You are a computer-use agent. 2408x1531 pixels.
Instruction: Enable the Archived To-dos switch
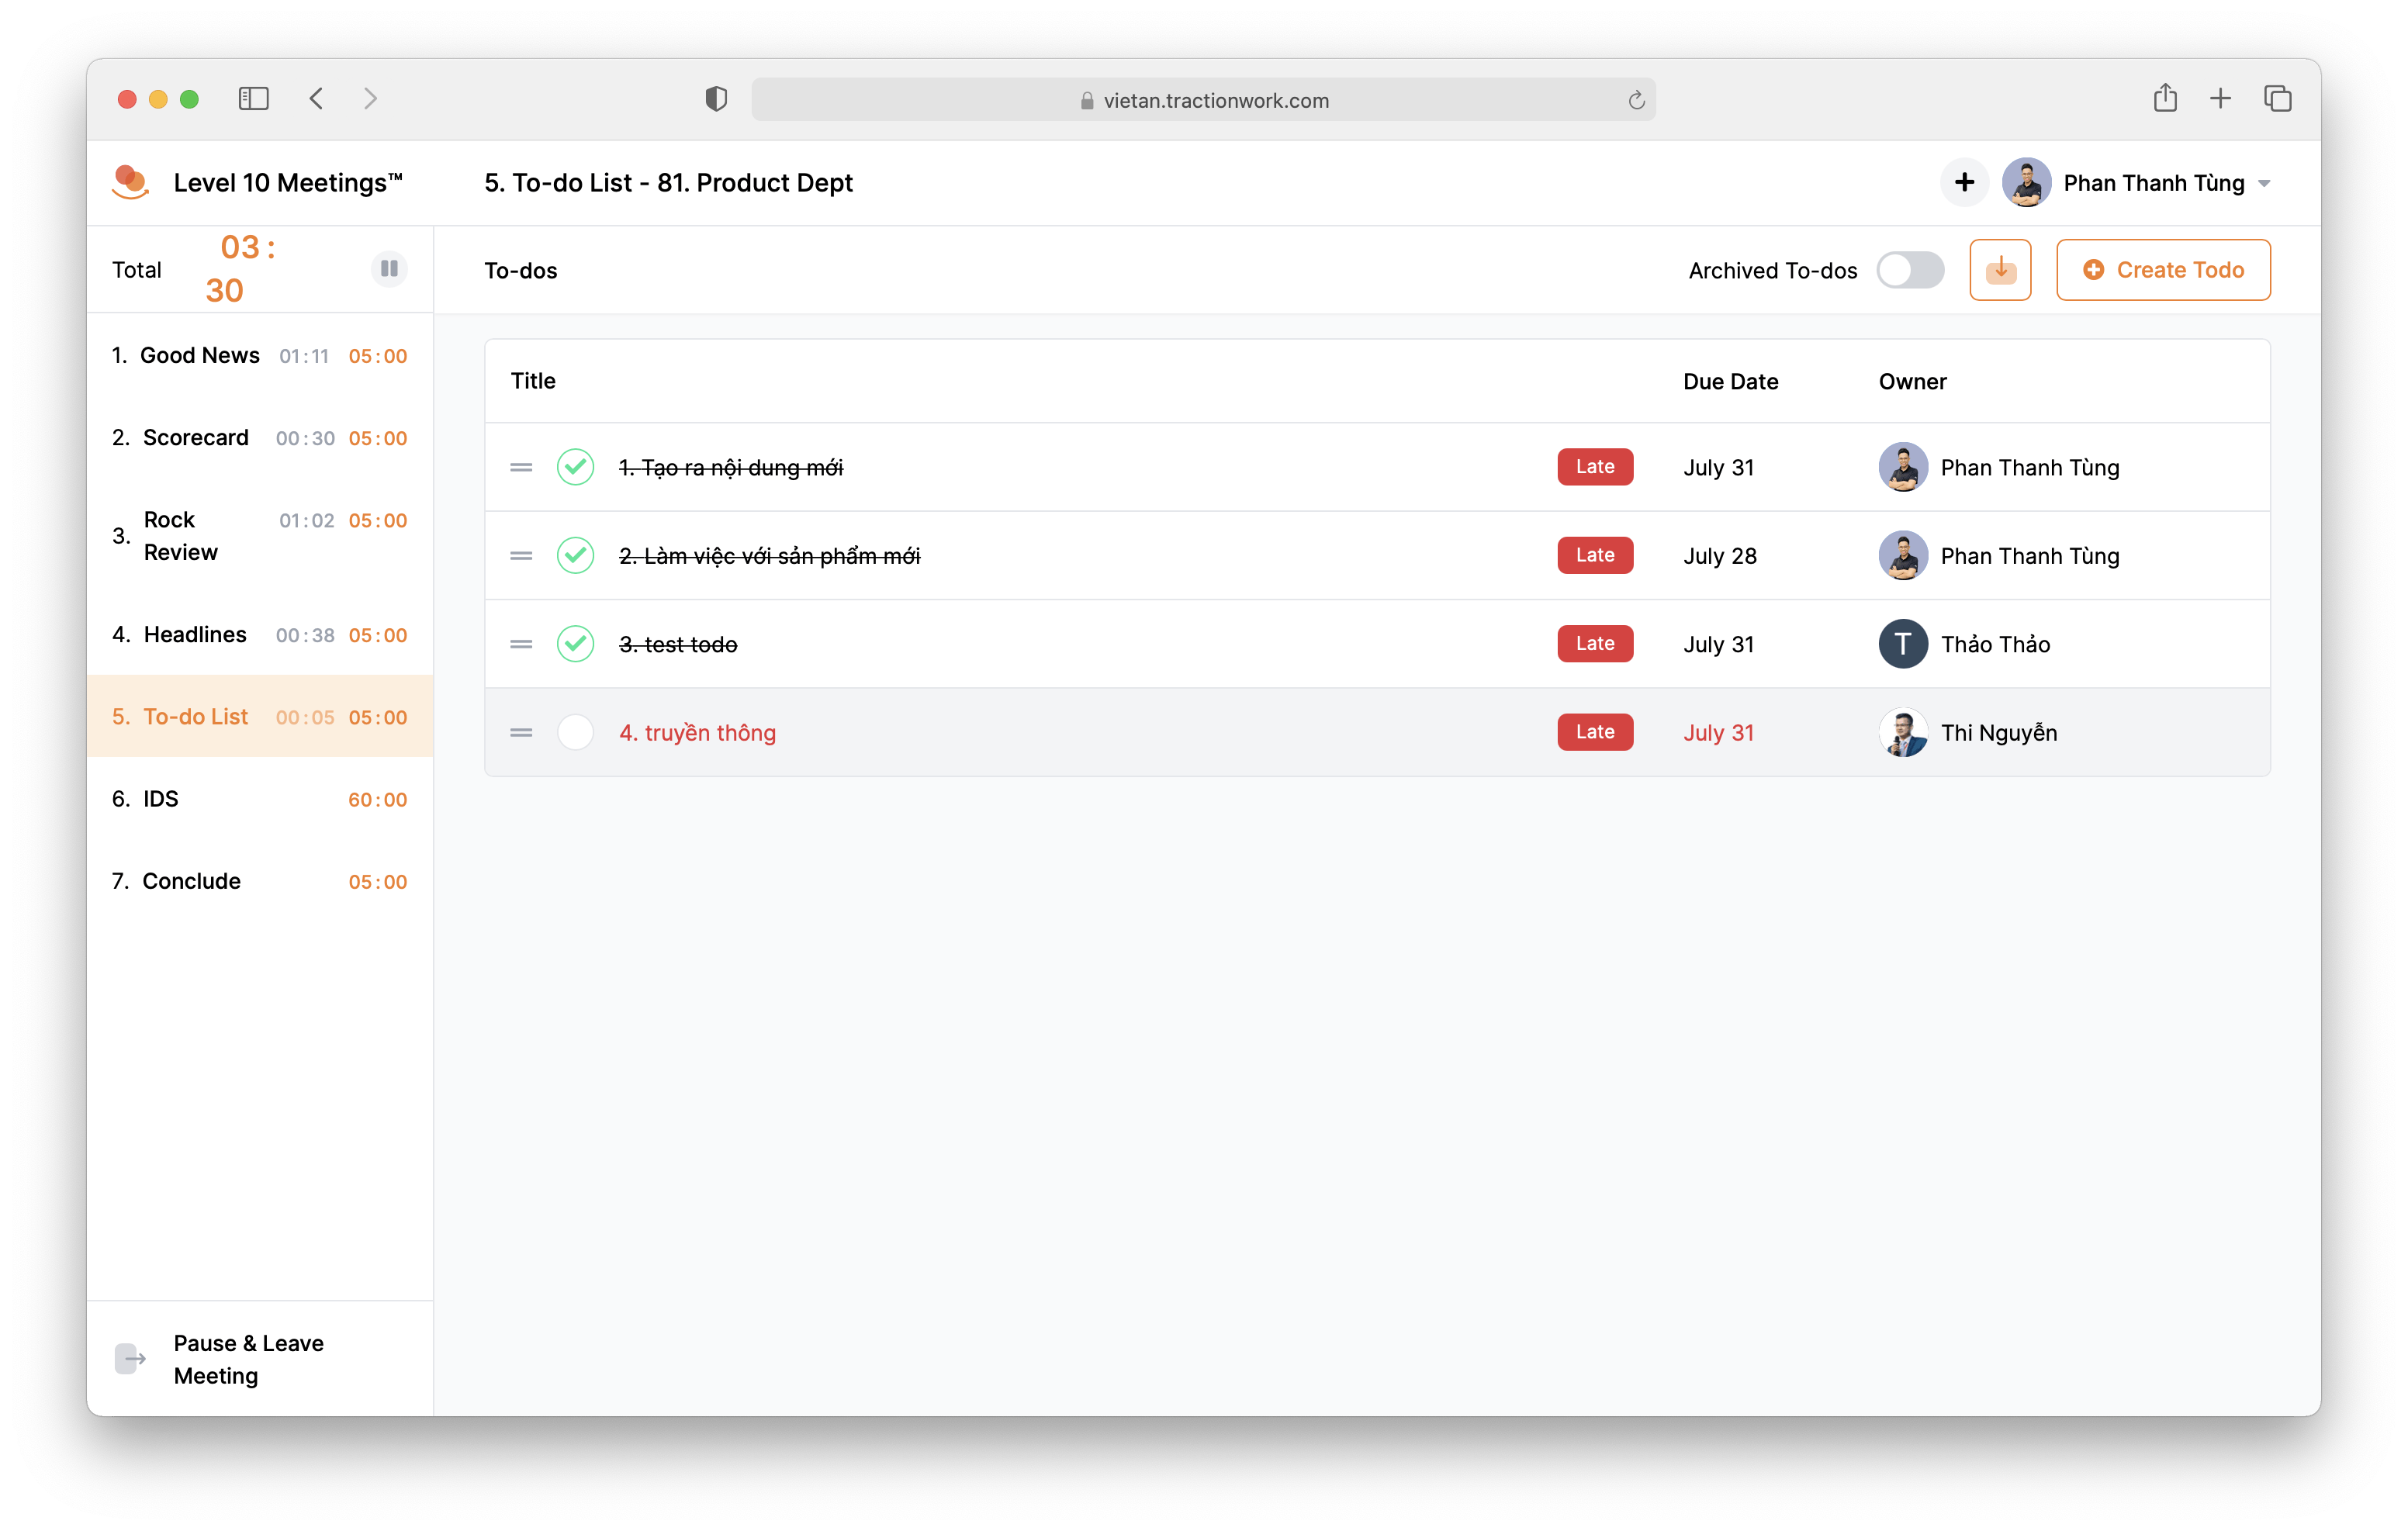coord(1910,270)
